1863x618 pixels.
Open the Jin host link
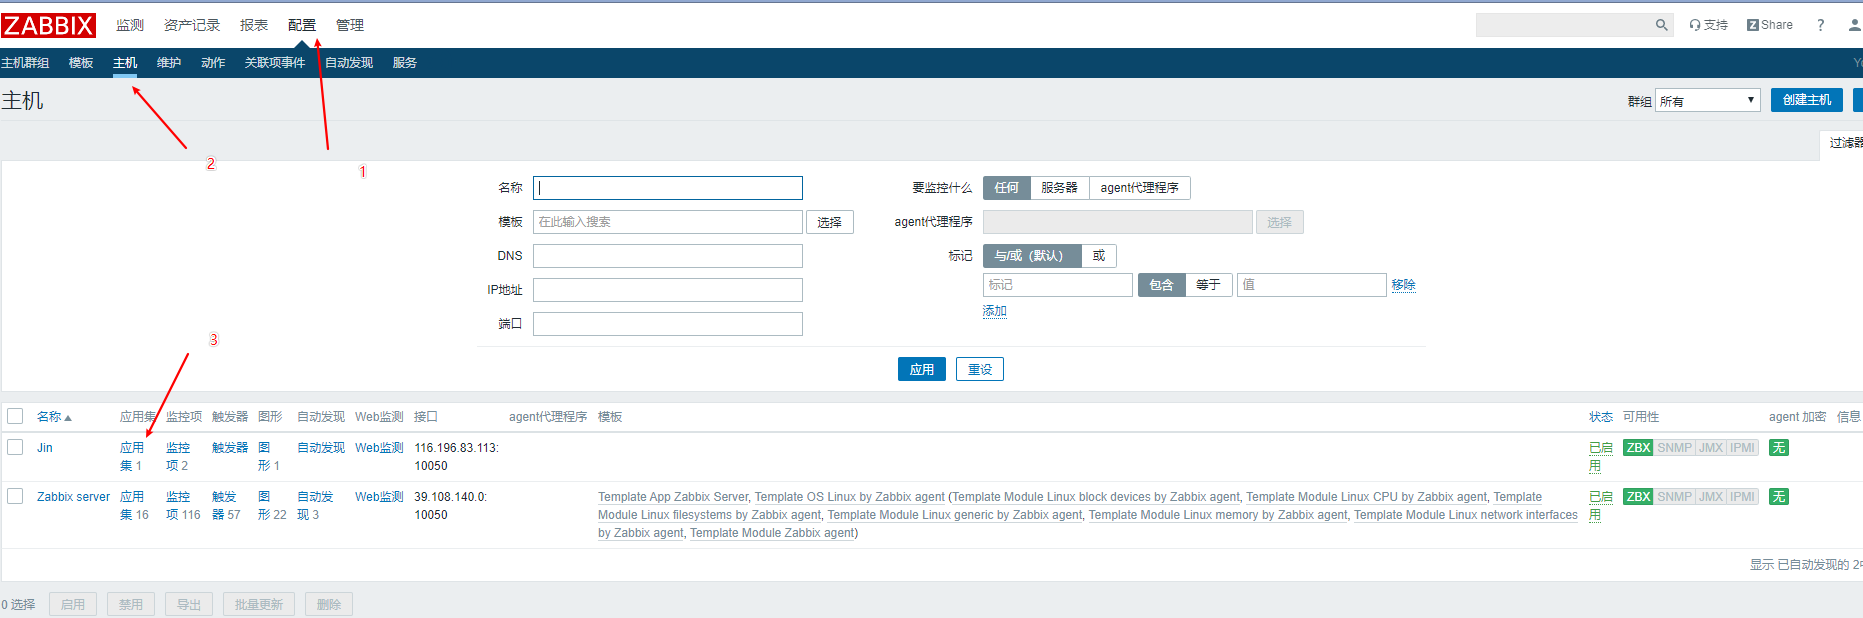point(45,448)
